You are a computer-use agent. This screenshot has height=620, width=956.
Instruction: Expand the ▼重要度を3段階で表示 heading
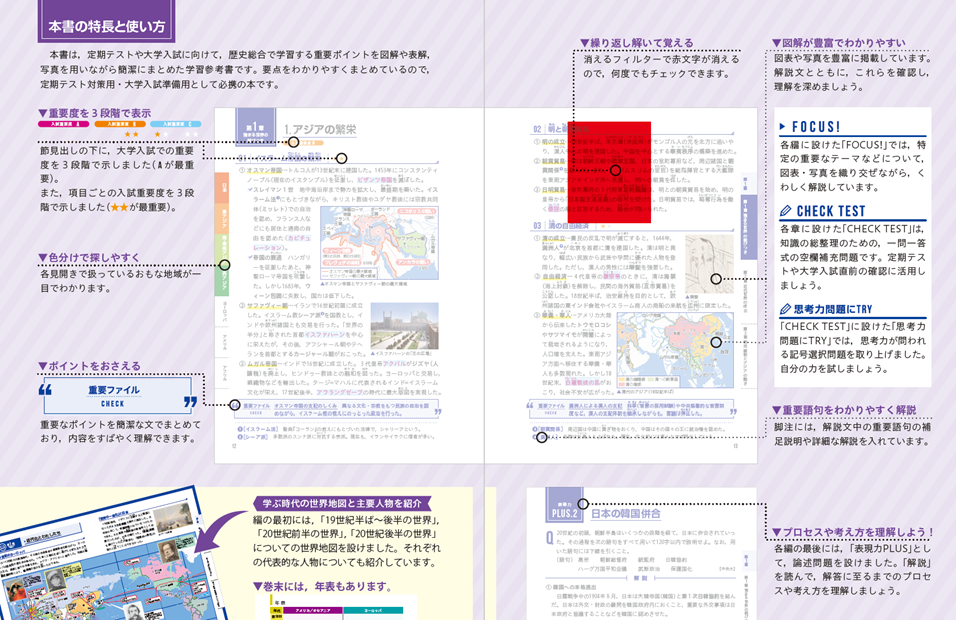point(95,113)
